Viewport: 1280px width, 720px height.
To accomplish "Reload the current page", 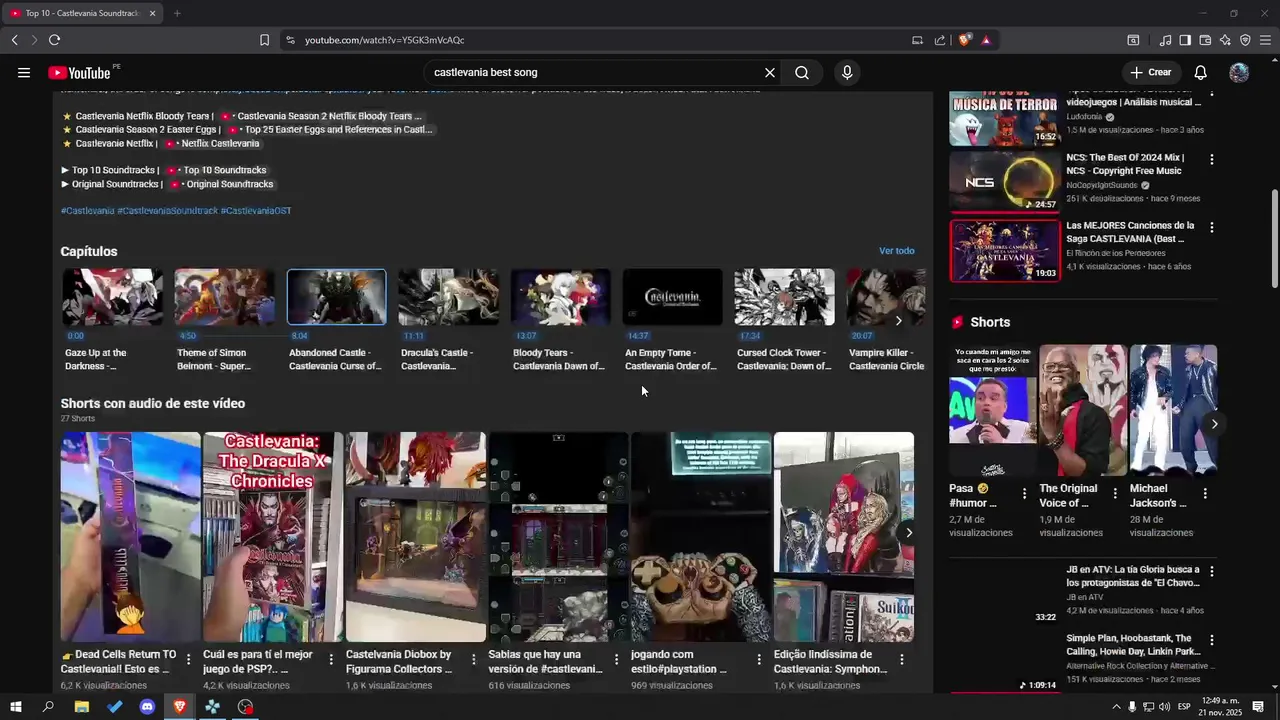I will (x=54, y=40).
